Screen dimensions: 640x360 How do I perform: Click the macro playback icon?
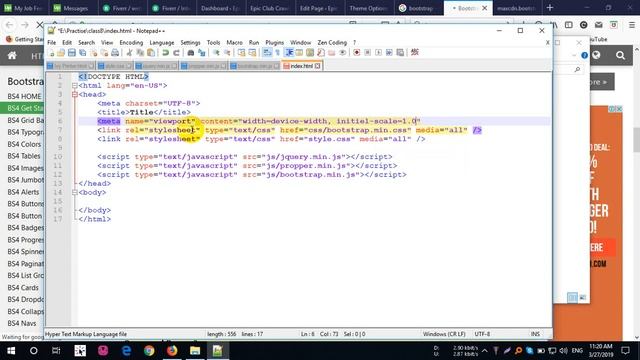378,52
